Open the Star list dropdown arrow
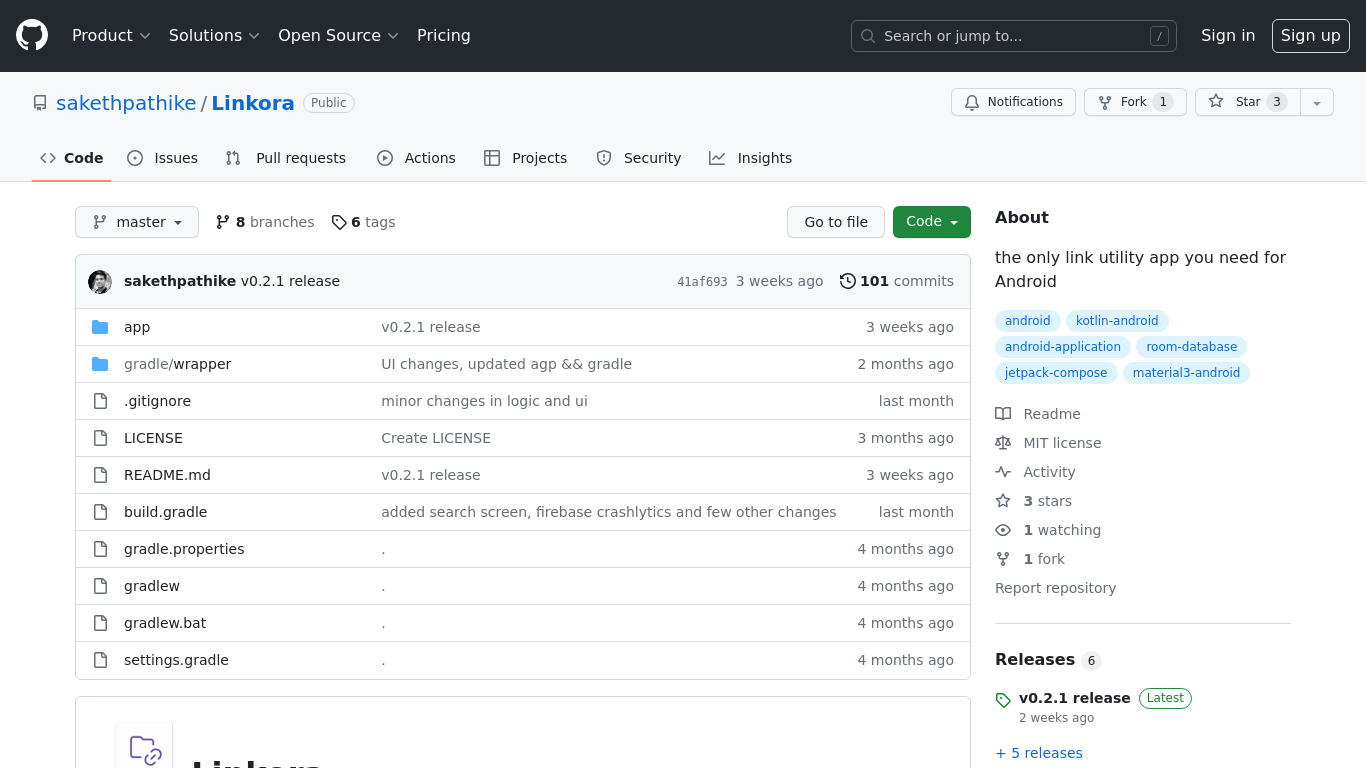1366x768 pixels. (1317, 102)
